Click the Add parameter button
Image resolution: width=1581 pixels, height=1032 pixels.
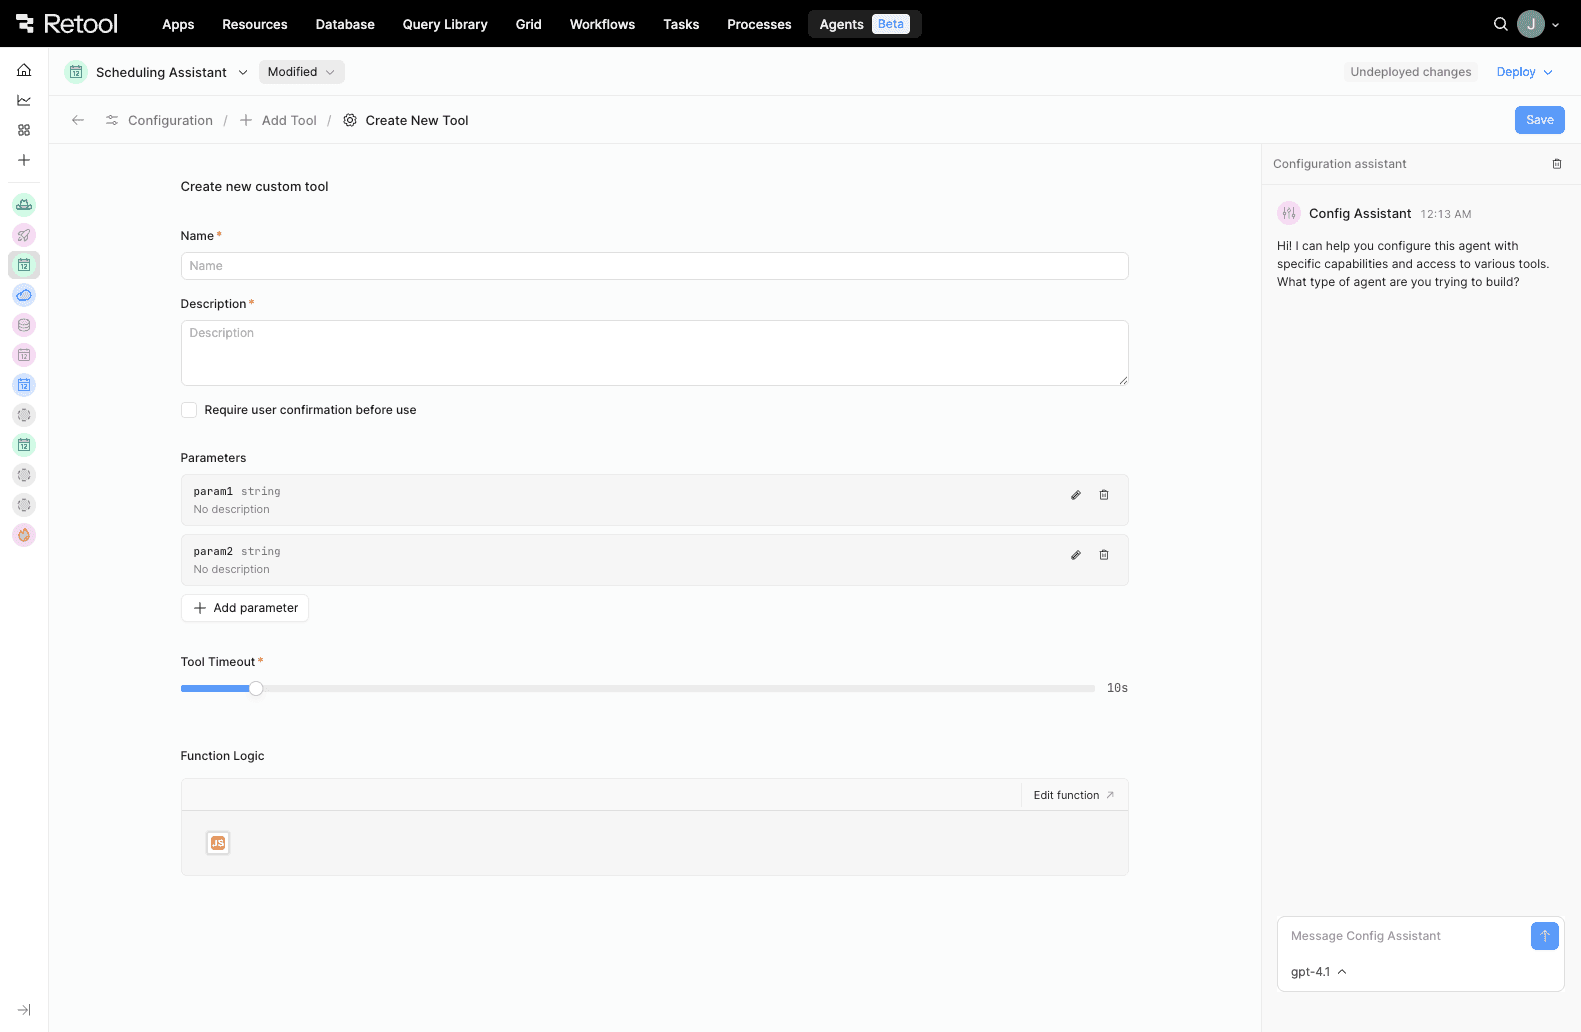[245, 608]
